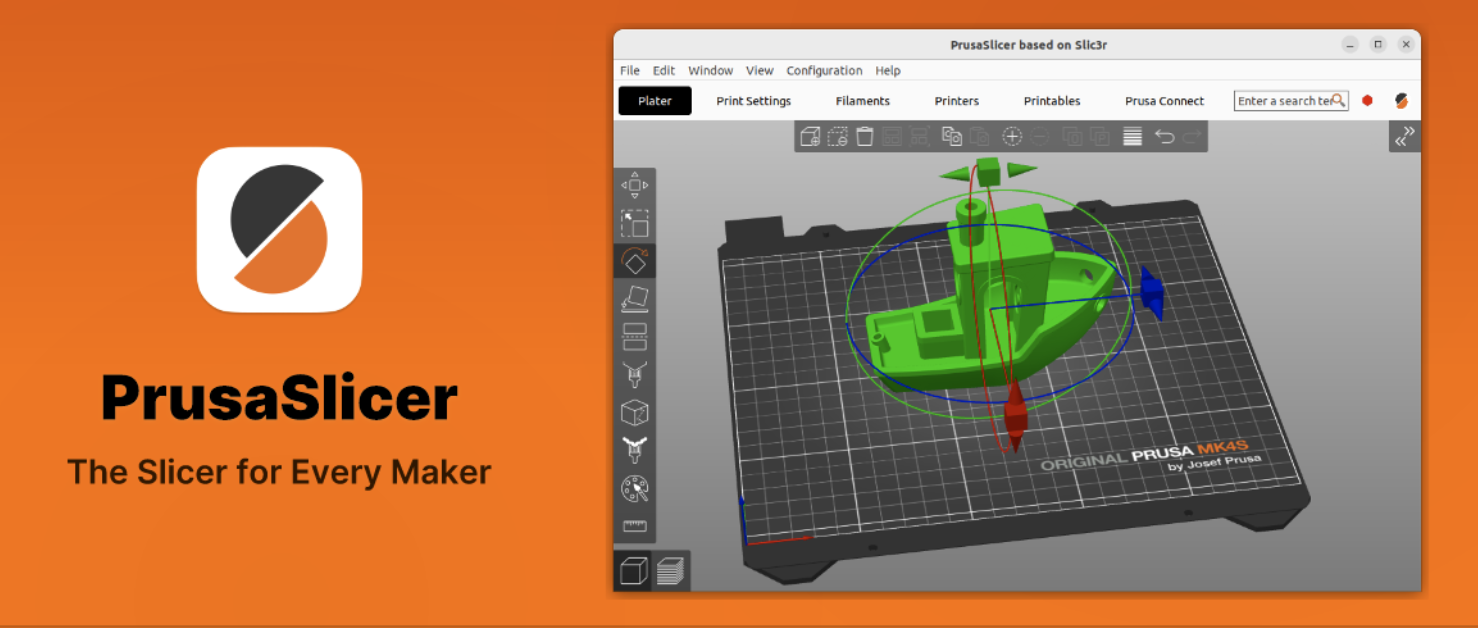Switch to the Printers tab
The height and width of the screenshot is (628, 1478).
coord(957,101)
